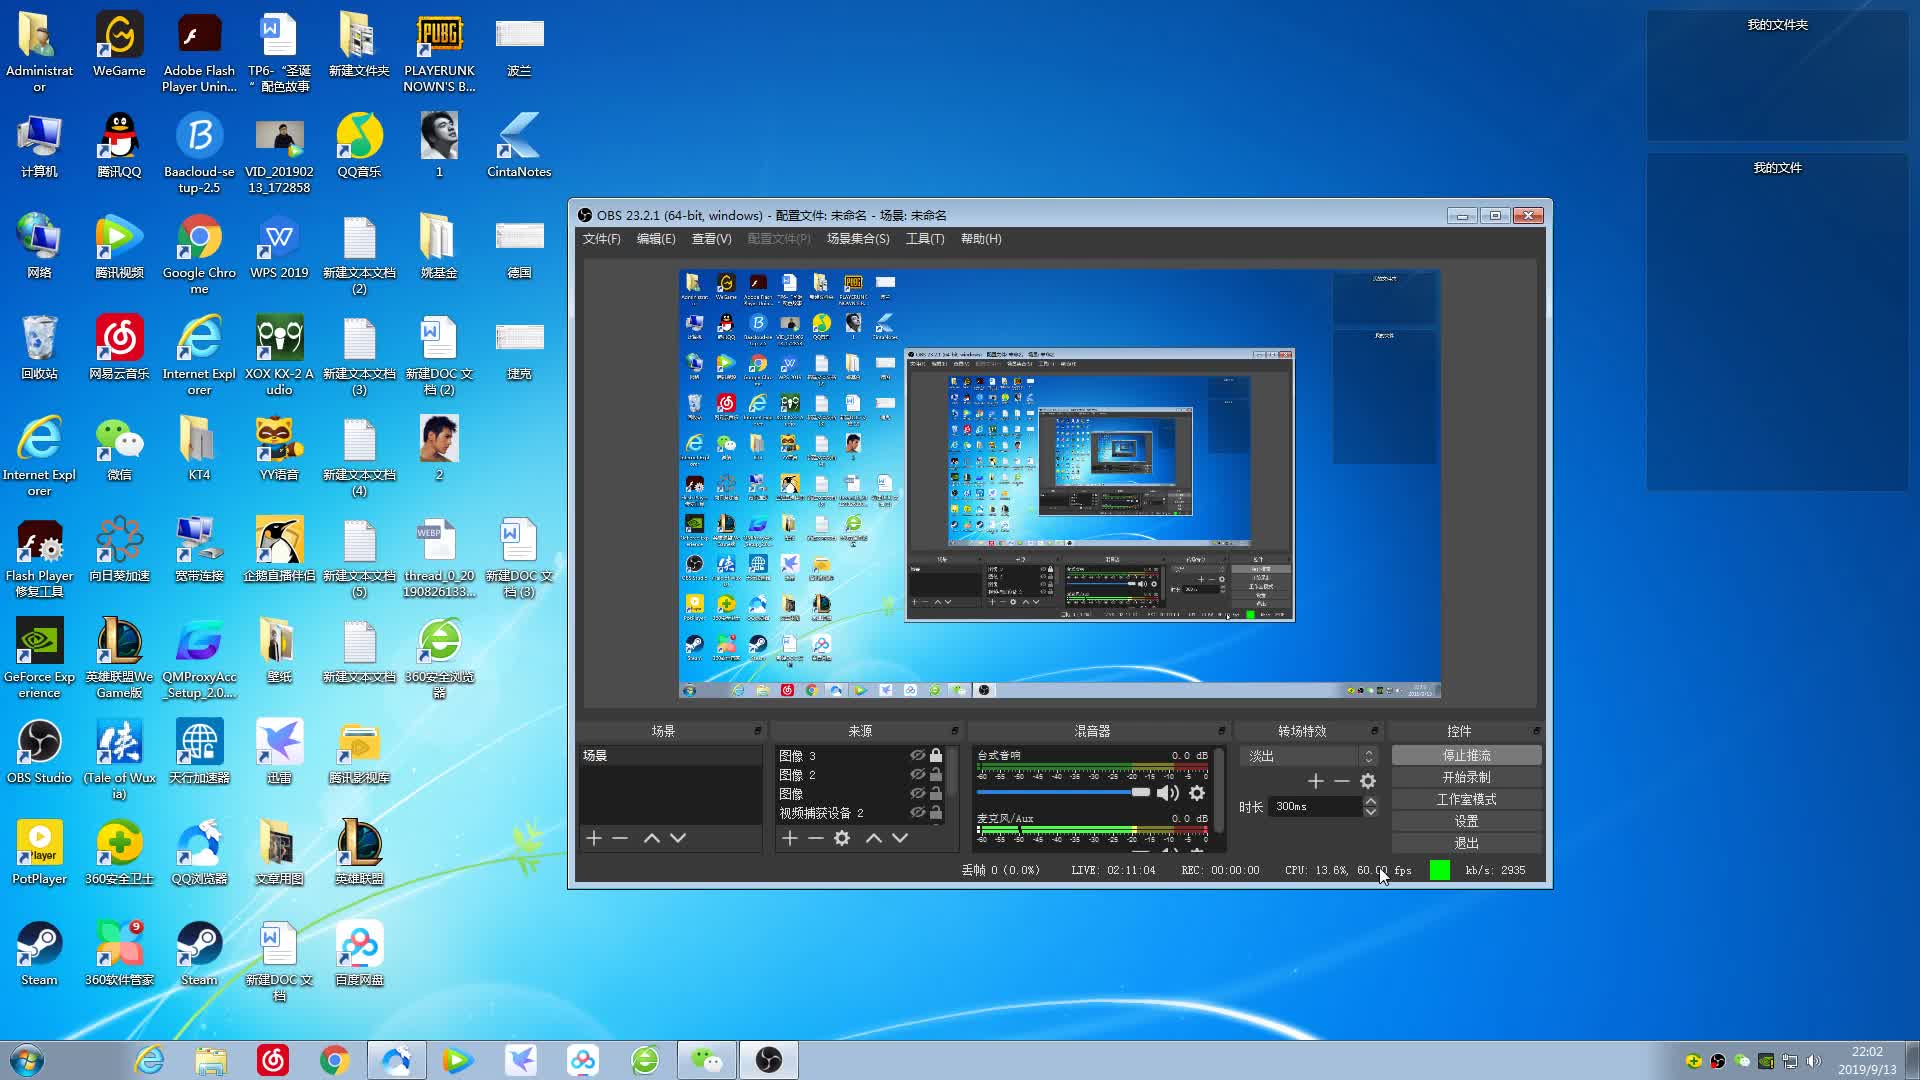Image resolution: width=1920 pixels, height=1080 pixels.
Task: Click the 停止推流 button
Action: [1466, 756]
